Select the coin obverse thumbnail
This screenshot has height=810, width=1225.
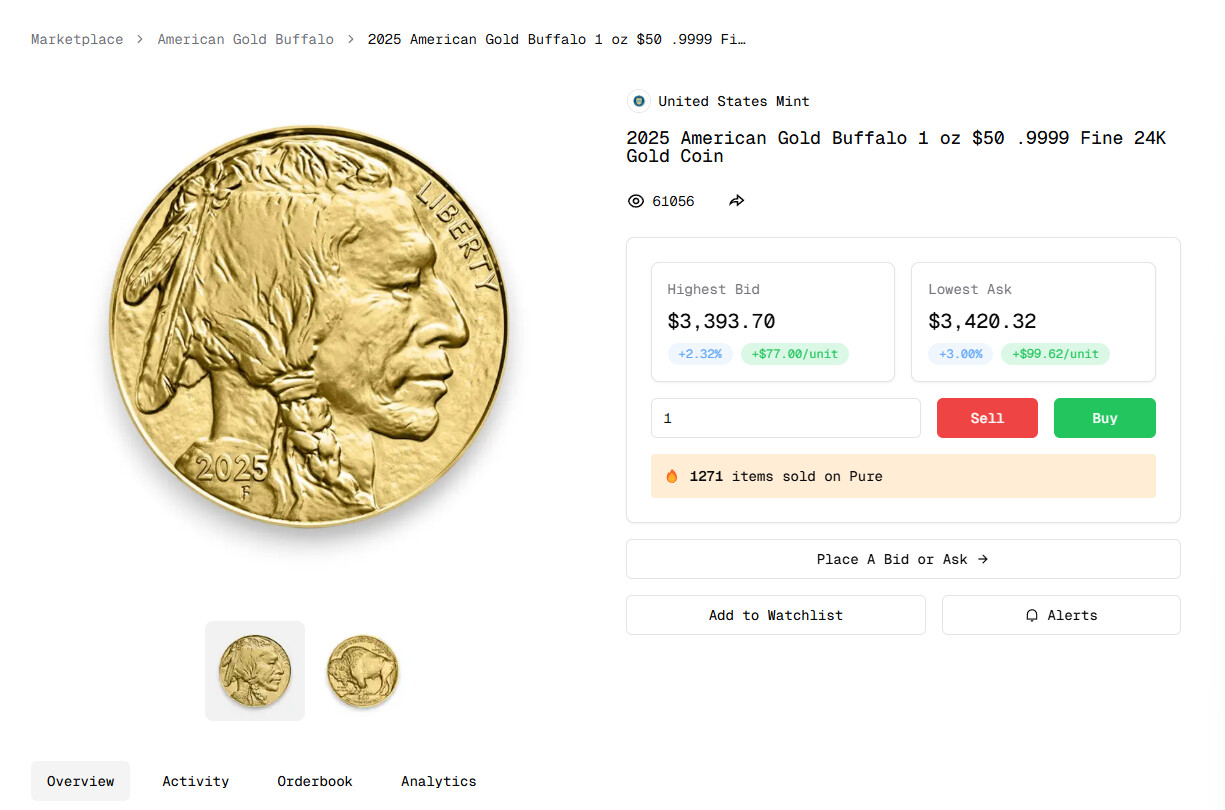click(x=255, y=670)
